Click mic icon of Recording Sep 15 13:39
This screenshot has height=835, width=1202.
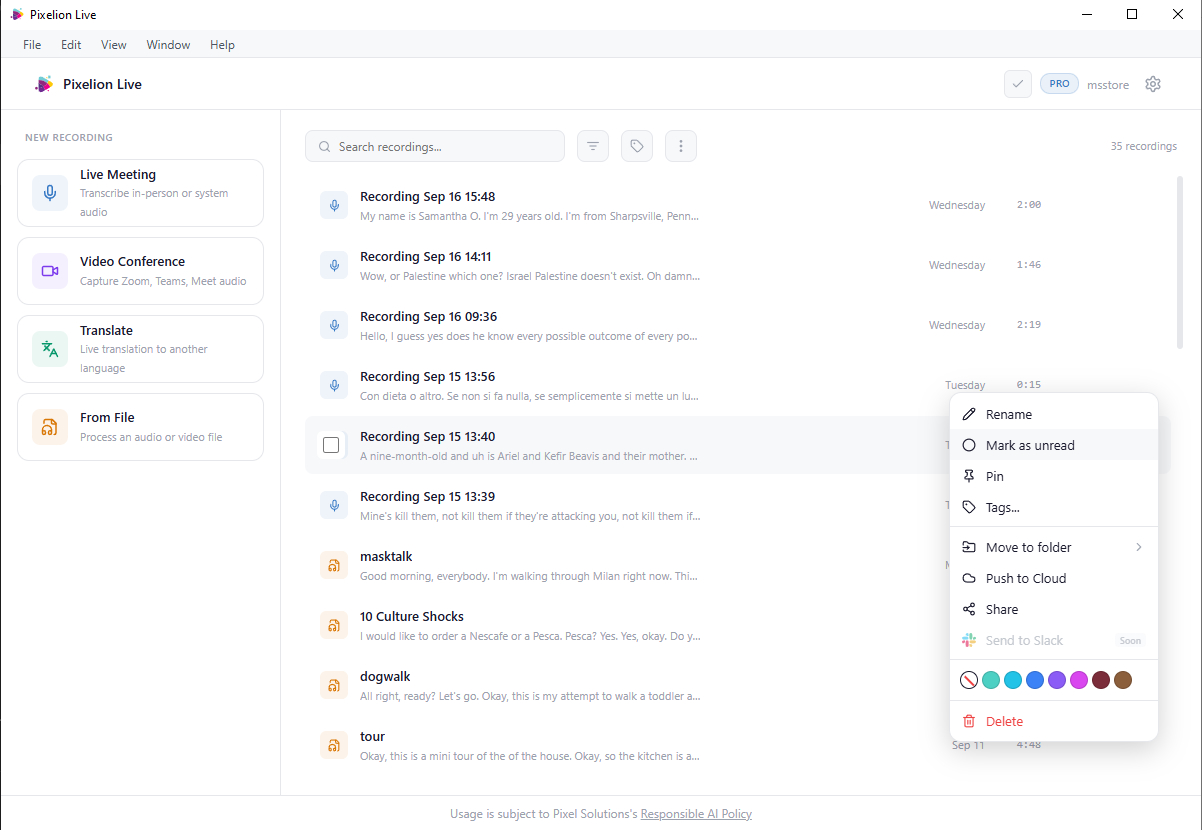(x=334, y=505)
